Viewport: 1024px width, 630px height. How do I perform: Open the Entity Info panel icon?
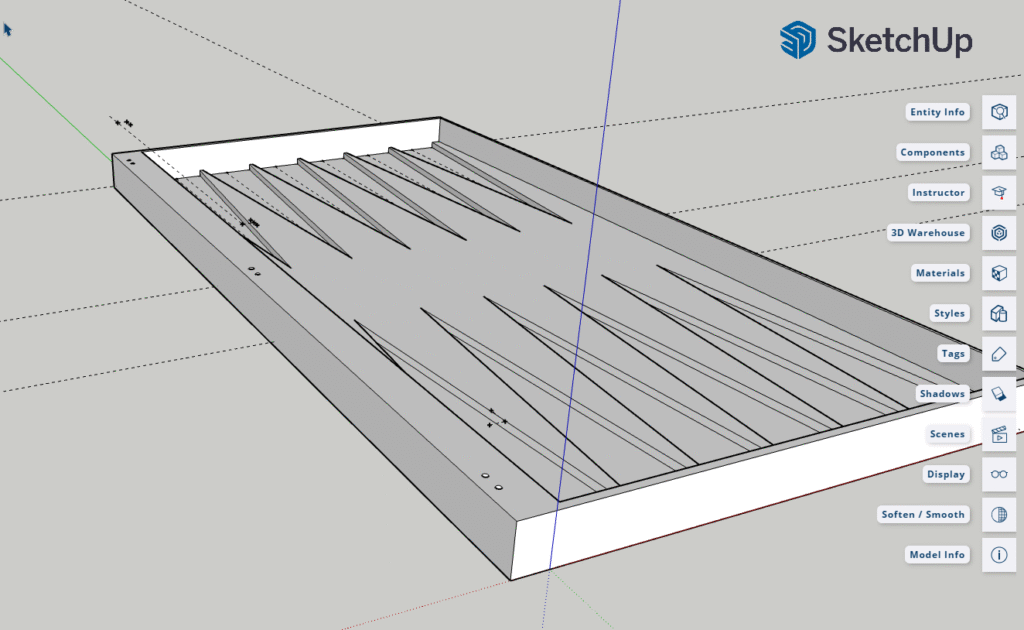(x=998, y=112)
